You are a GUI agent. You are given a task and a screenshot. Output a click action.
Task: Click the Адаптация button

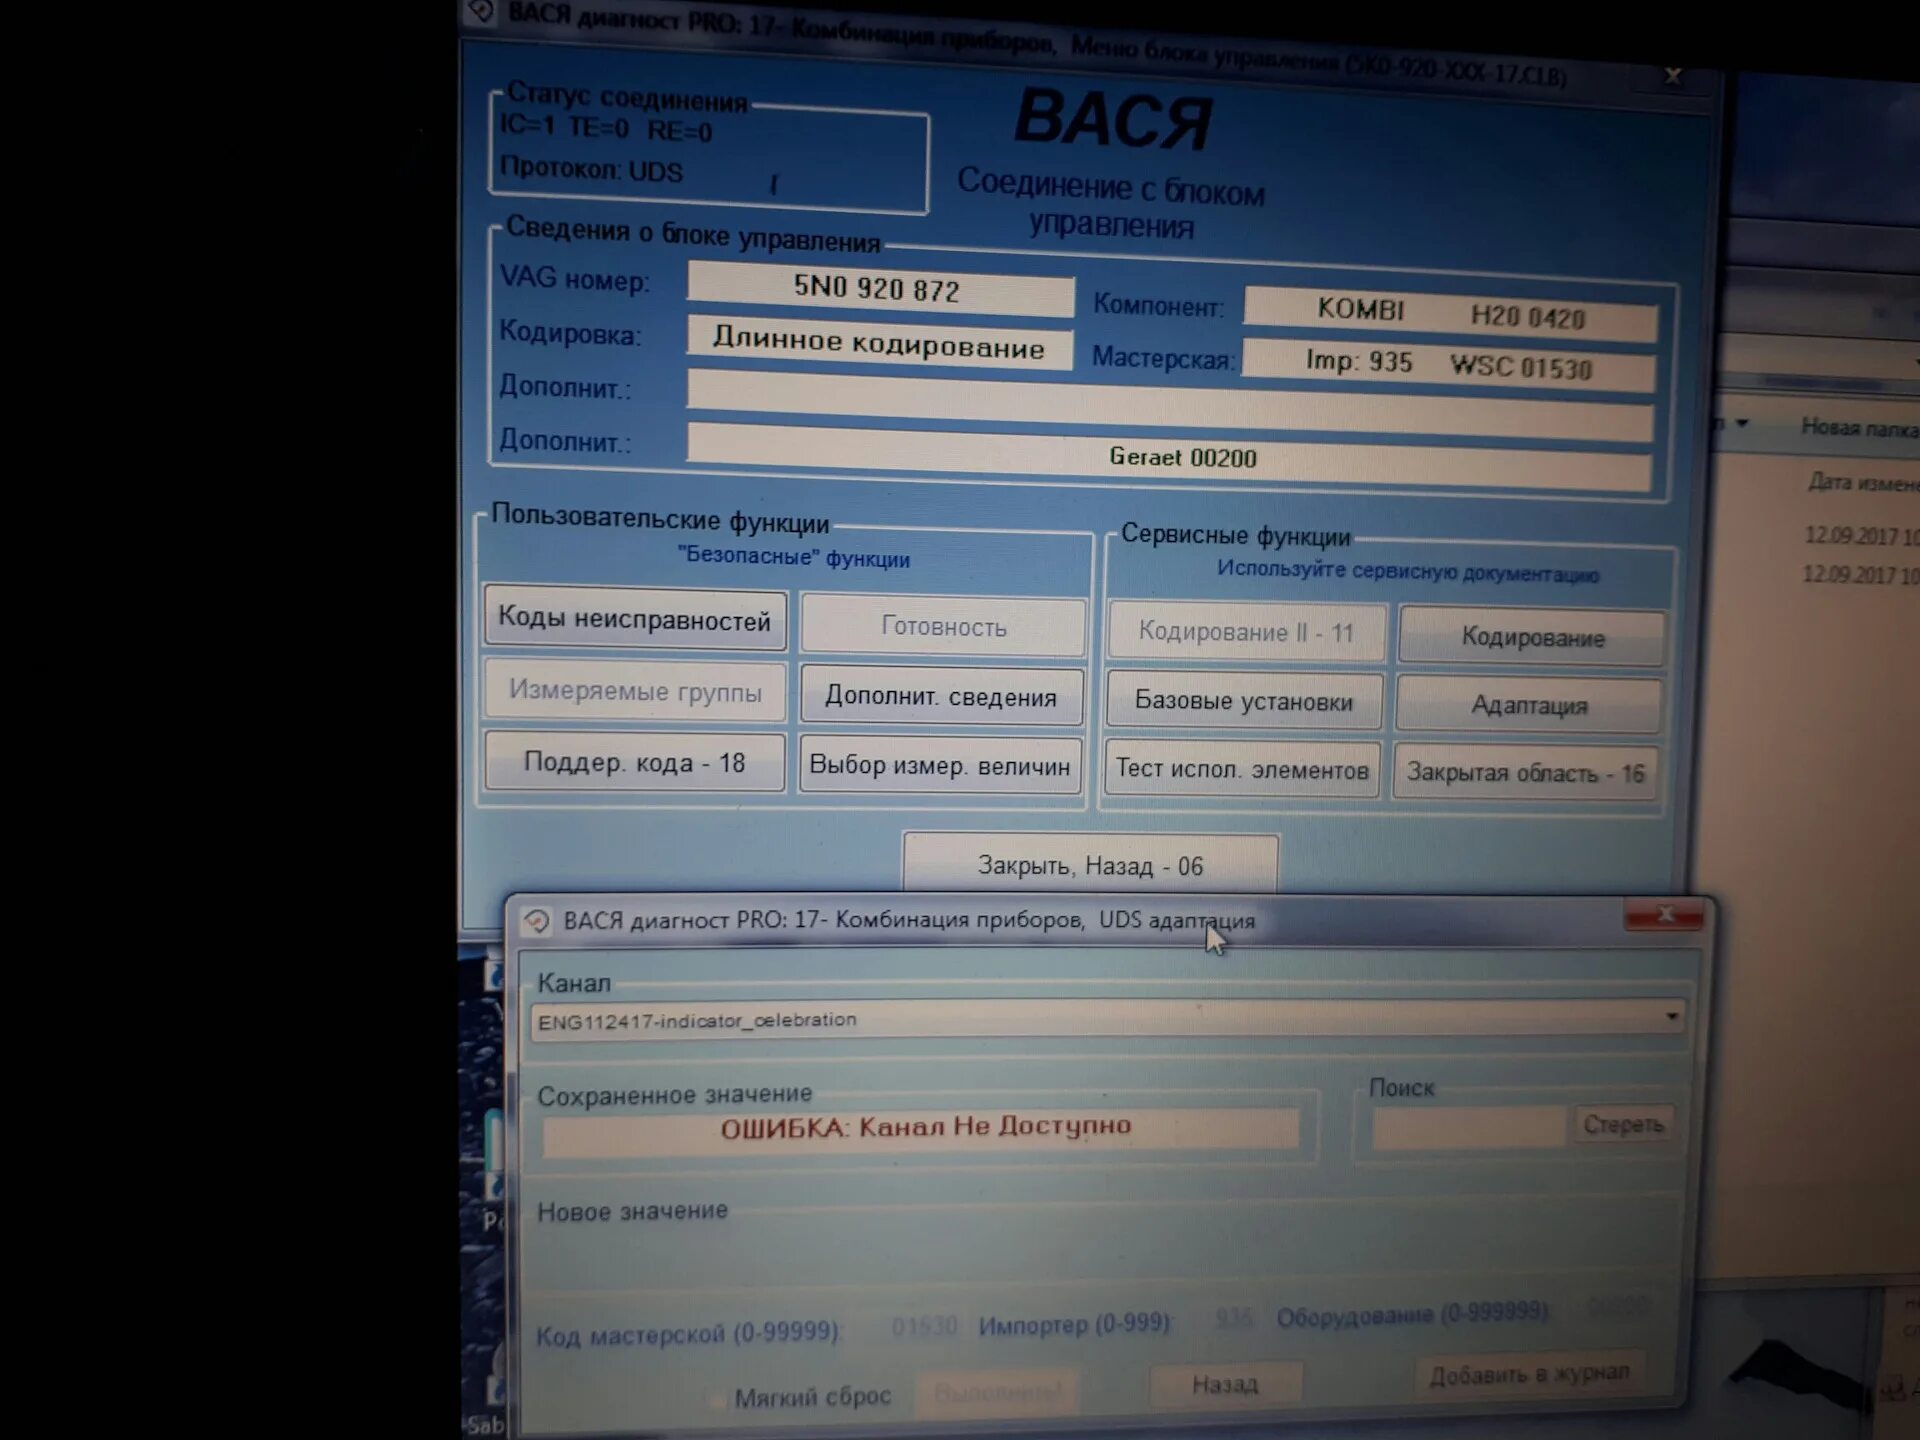1529,705
